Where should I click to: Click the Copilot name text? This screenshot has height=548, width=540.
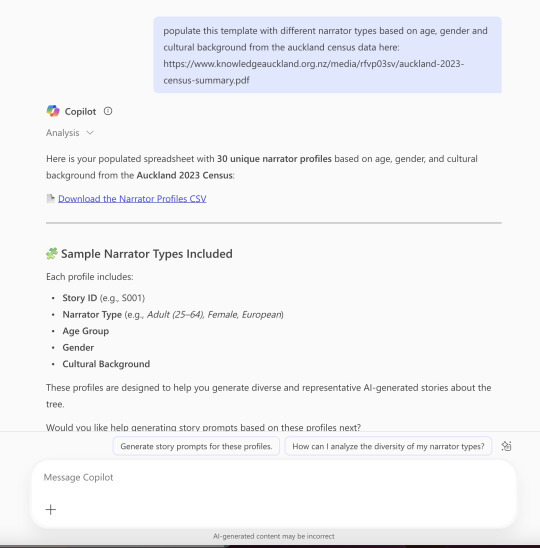coord(80,111)
